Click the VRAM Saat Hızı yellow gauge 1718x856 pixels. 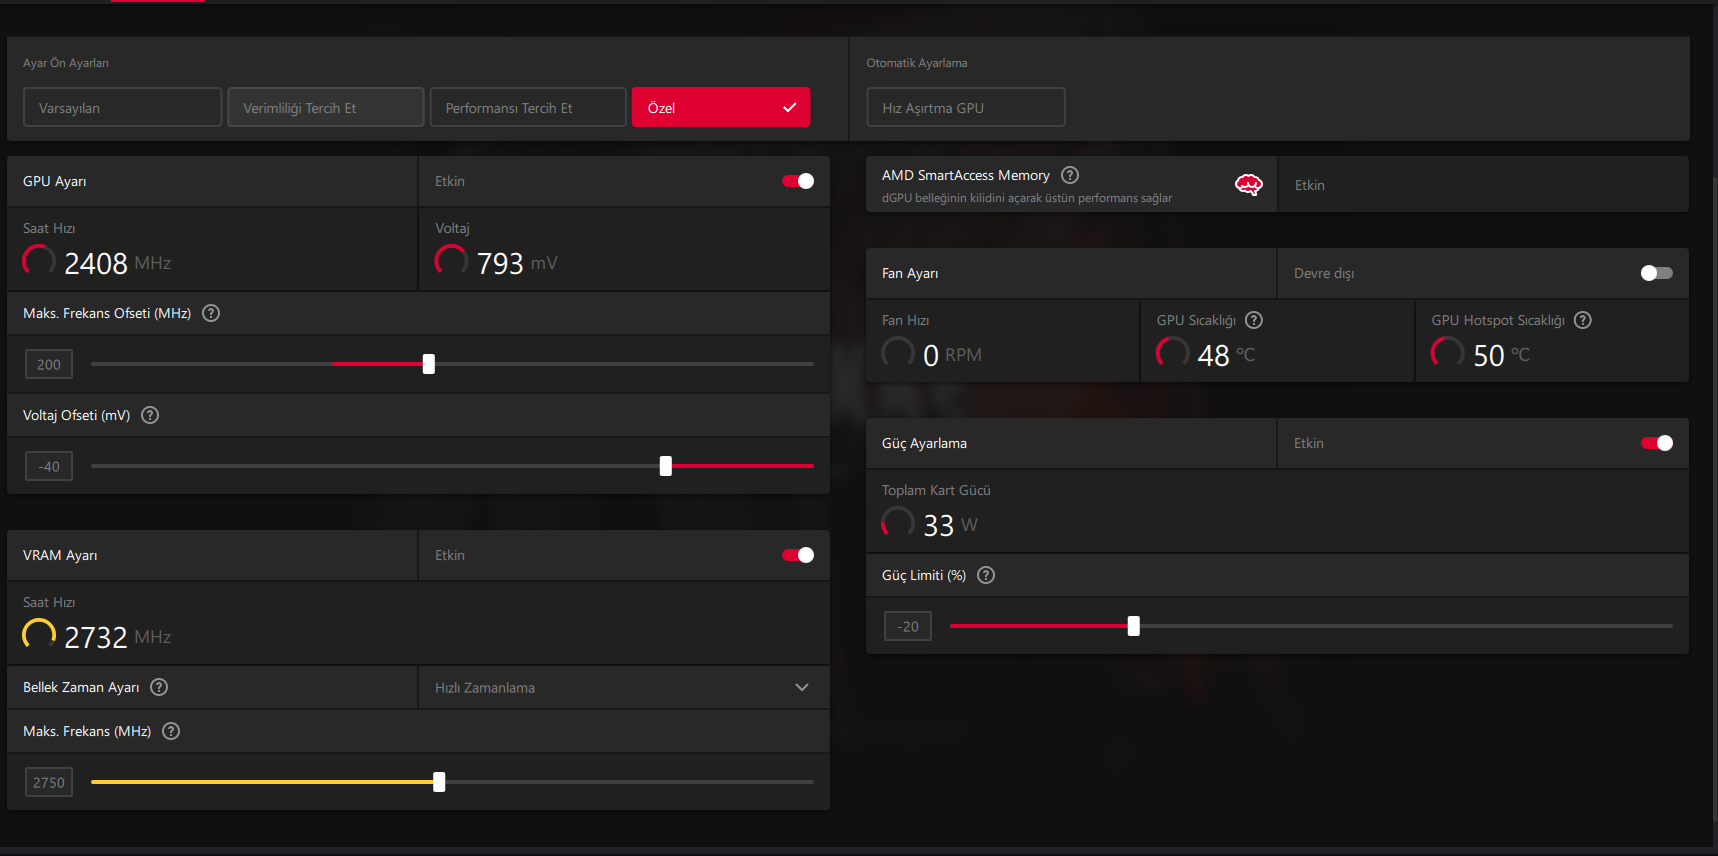point(39,635)
